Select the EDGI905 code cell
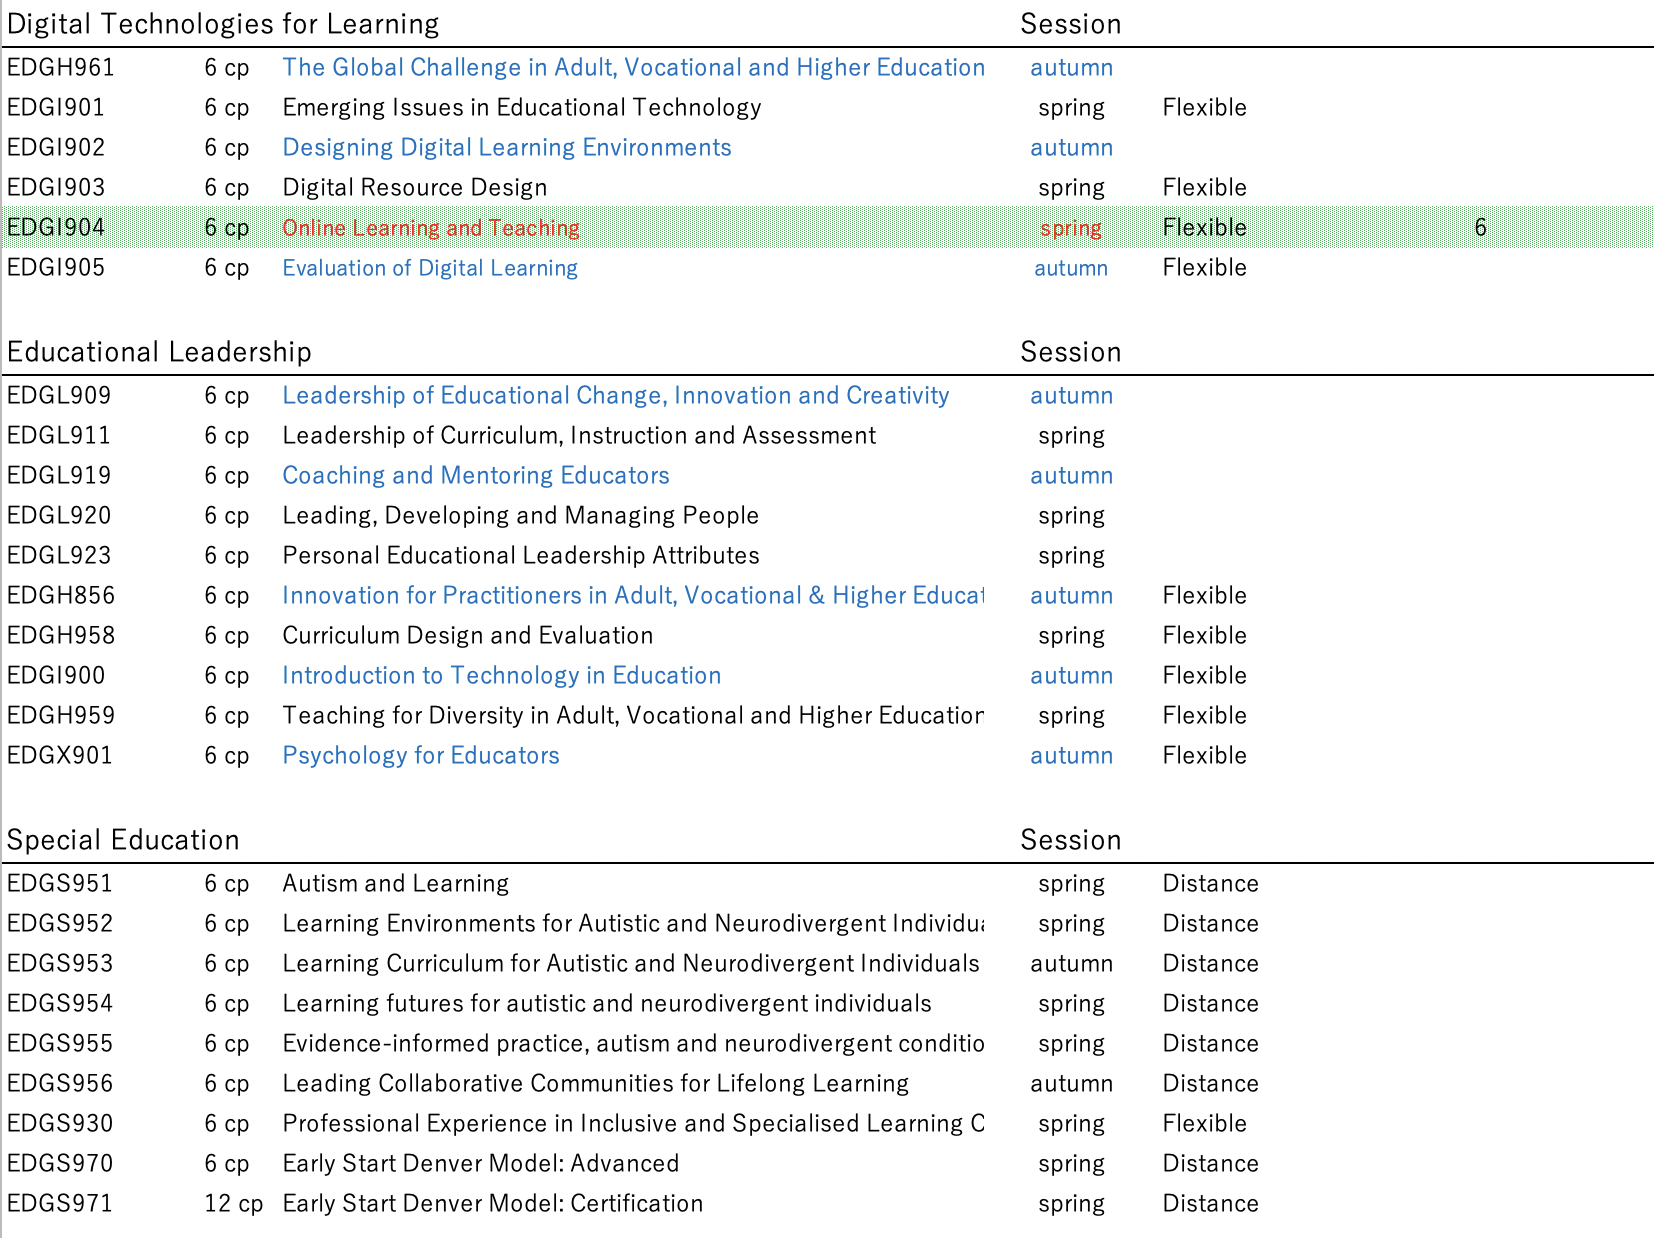This screenshot has width=1658, height=1238. [x=56, y=267]
